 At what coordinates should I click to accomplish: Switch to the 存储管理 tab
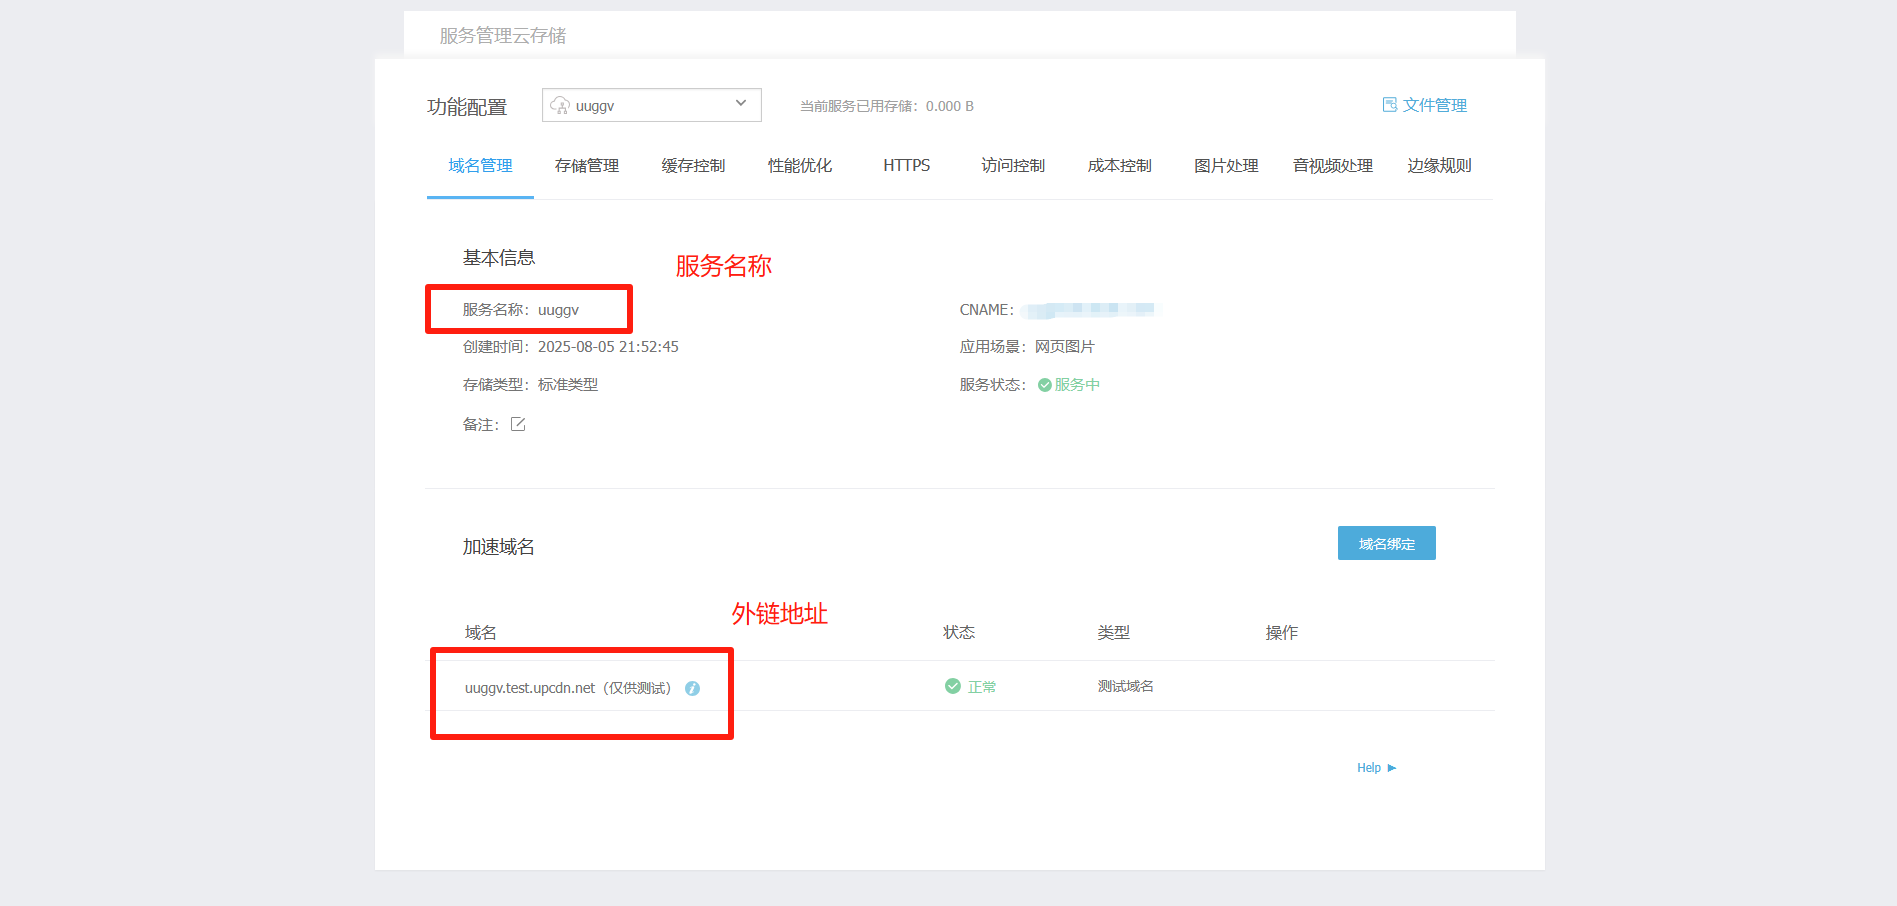587,166
